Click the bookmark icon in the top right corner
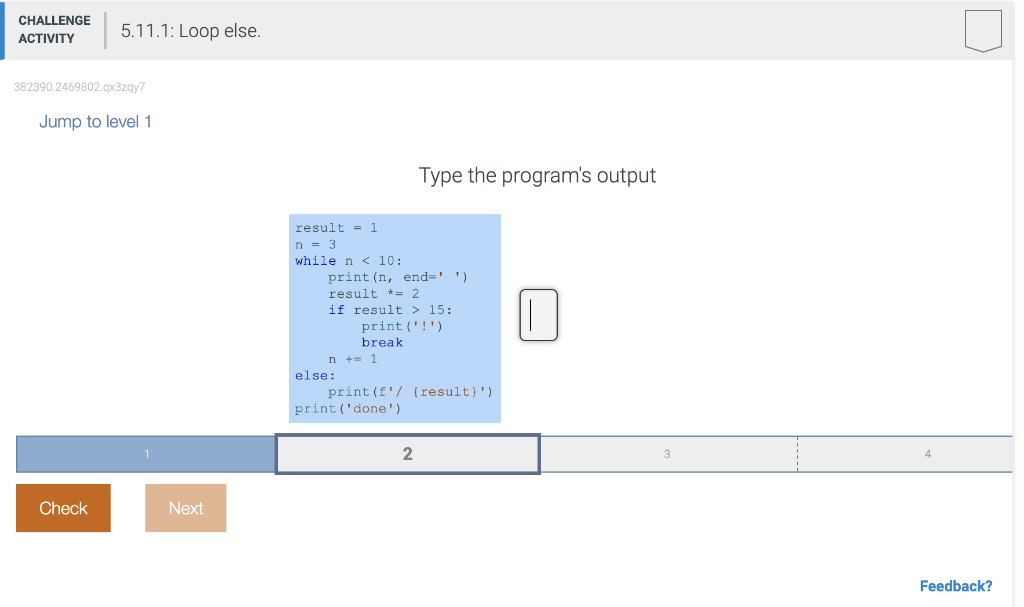The height and width of the screenshot is (607, 1024). click(982, 30)
